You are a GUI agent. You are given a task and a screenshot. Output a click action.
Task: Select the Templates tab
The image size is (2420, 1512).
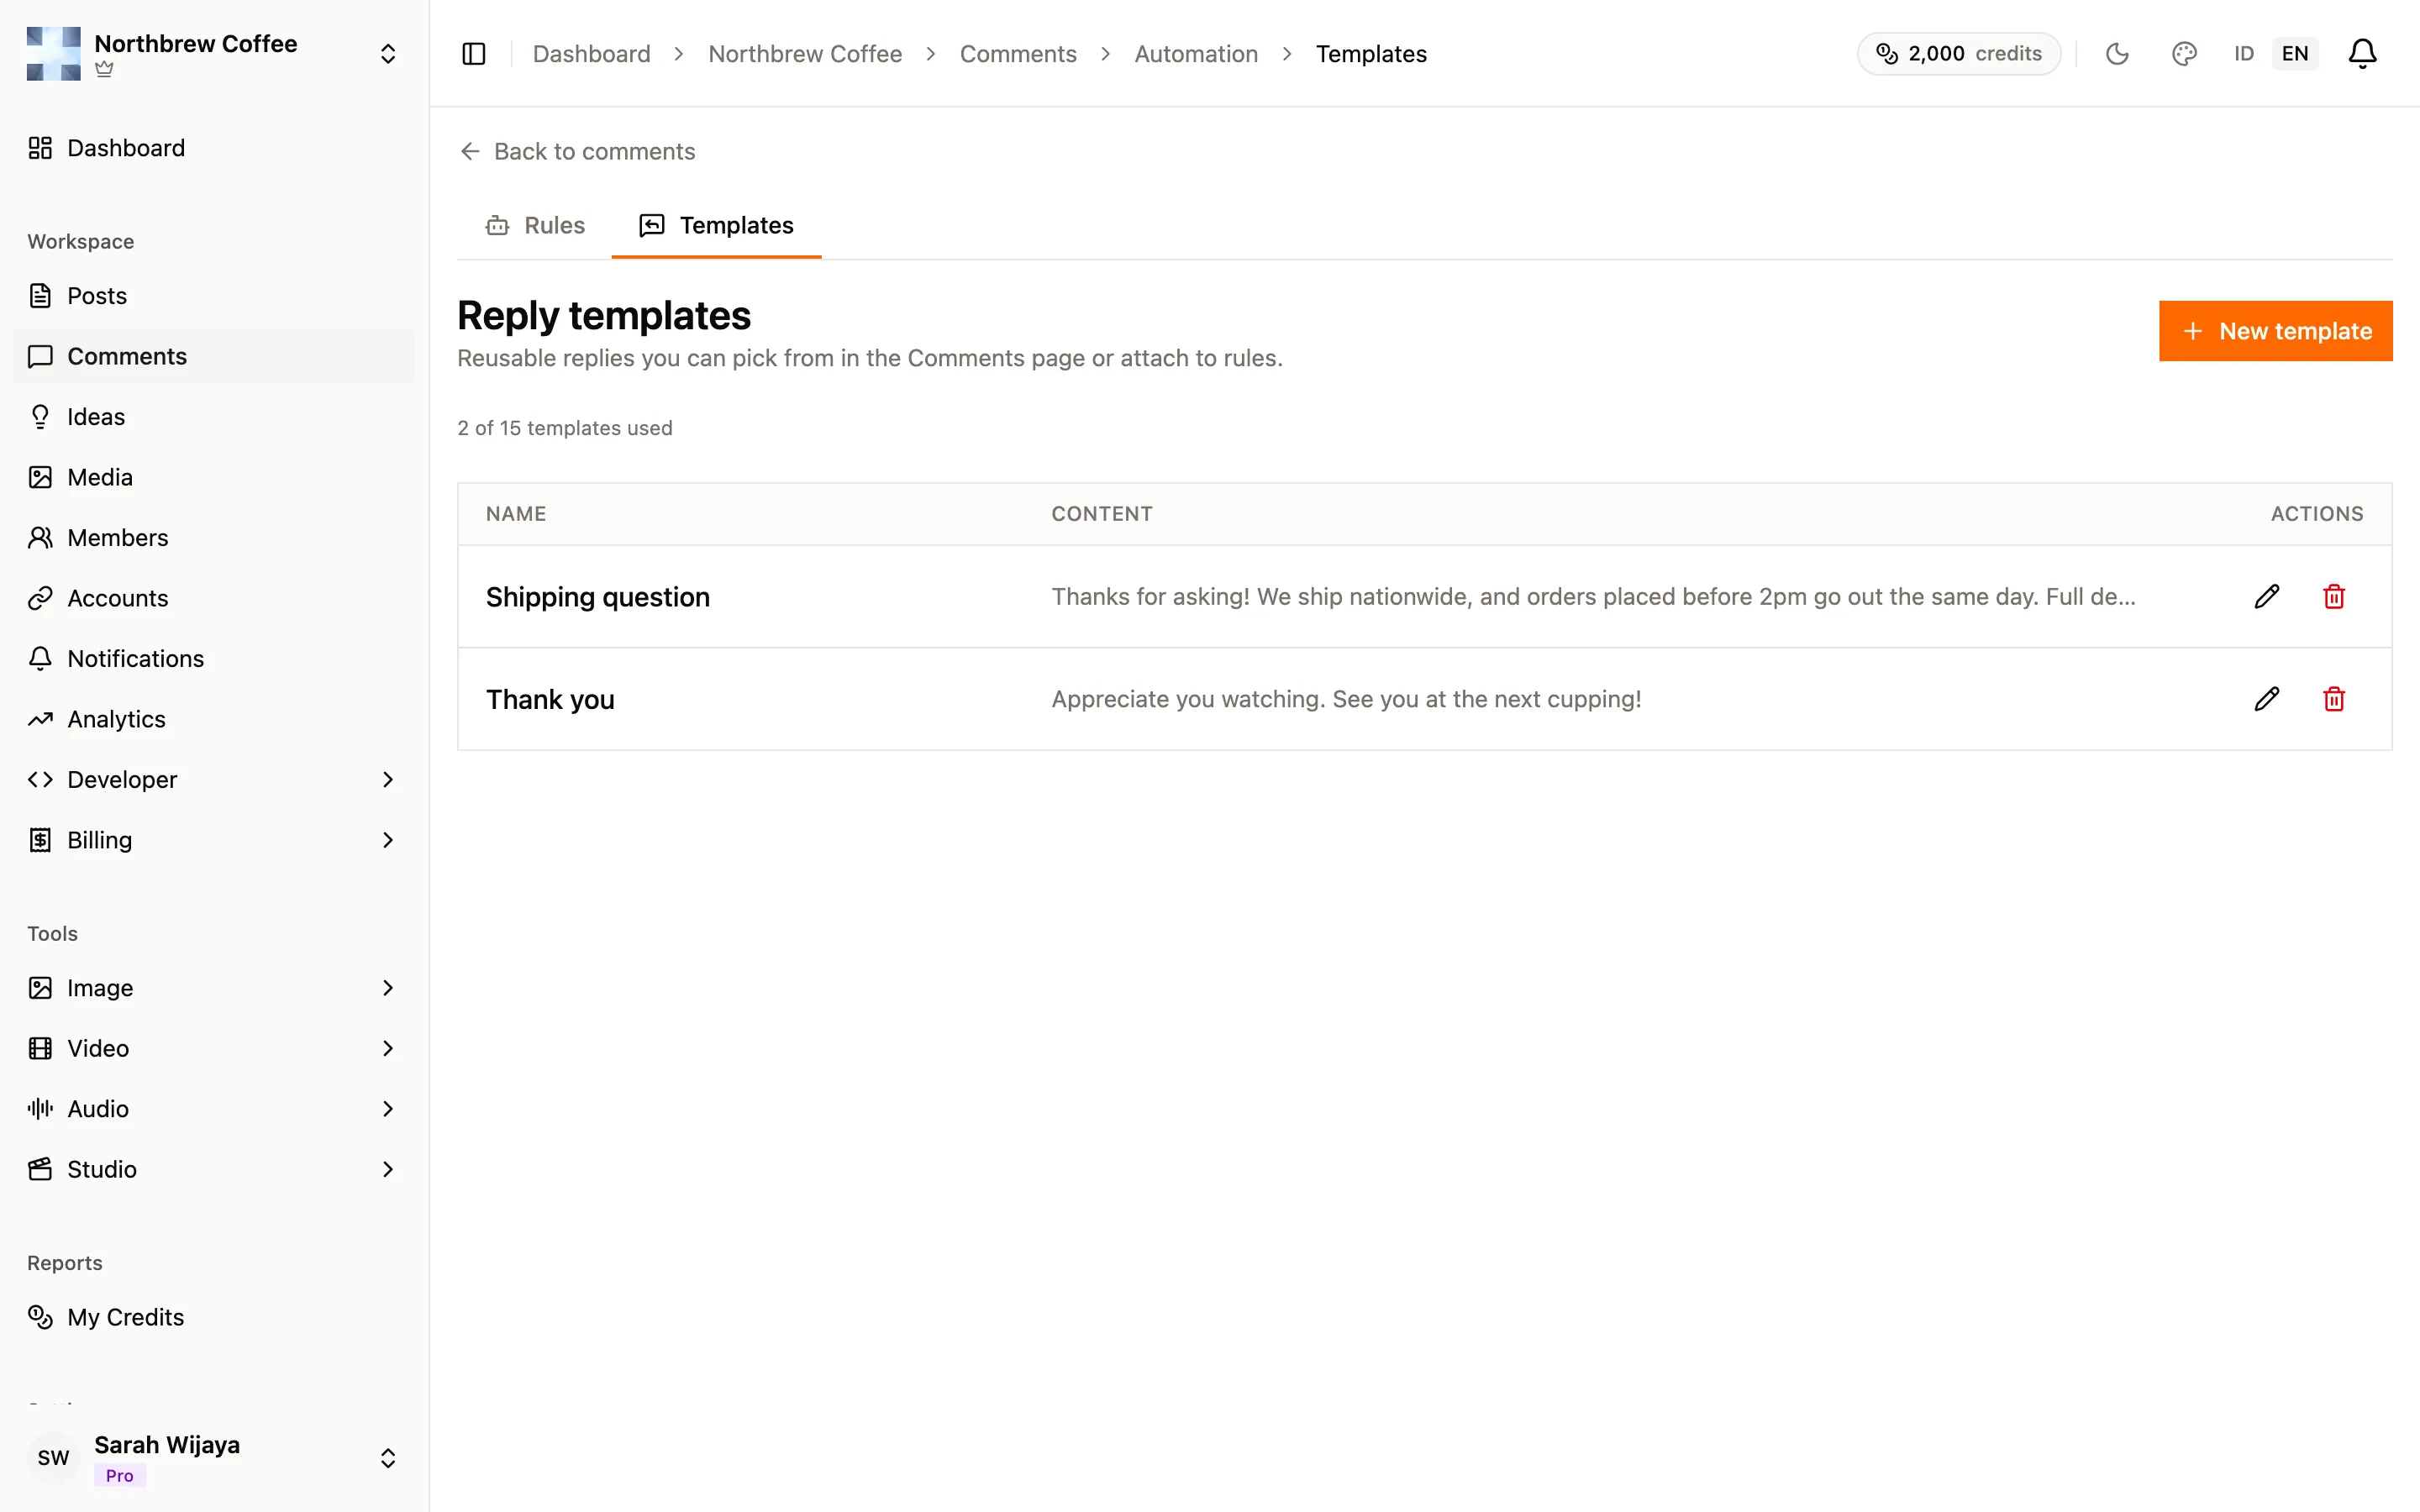point(716,226)
